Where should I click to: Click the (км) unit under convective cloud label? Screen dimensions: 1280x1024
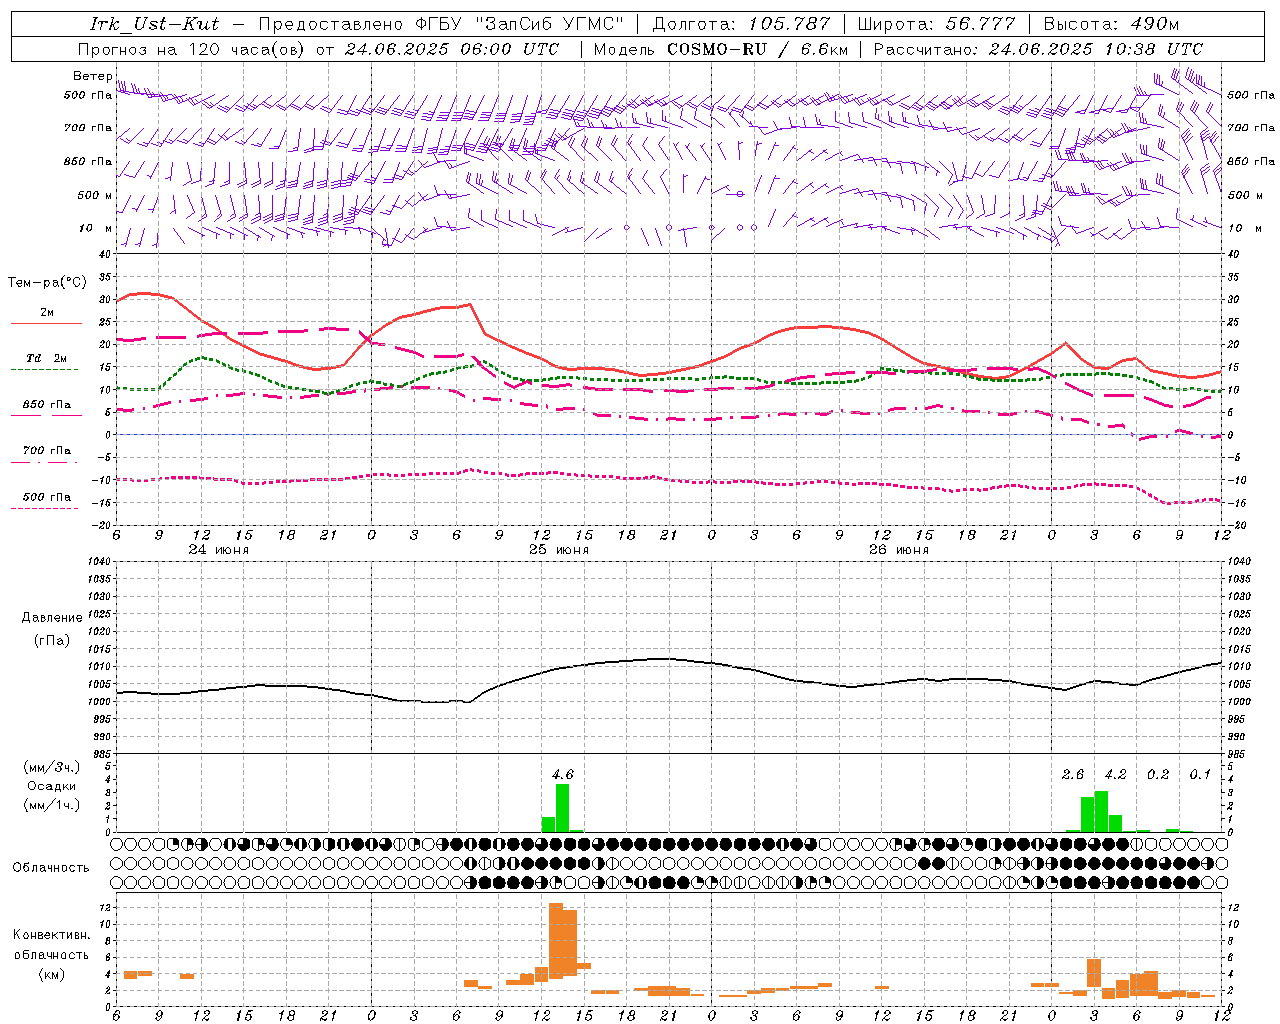52,974
